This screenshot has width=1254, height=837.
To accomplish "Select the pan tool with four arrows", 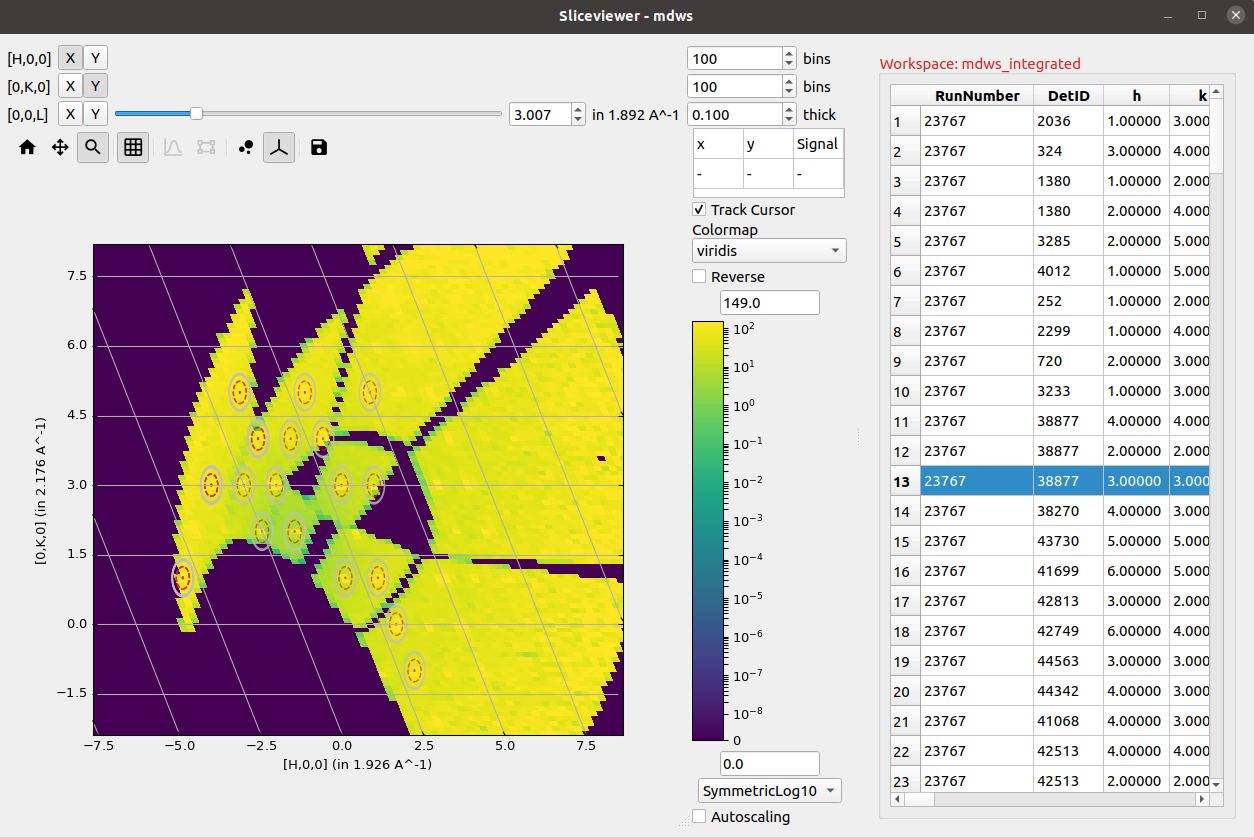I will pyautogui.click(x=60, y=148).
